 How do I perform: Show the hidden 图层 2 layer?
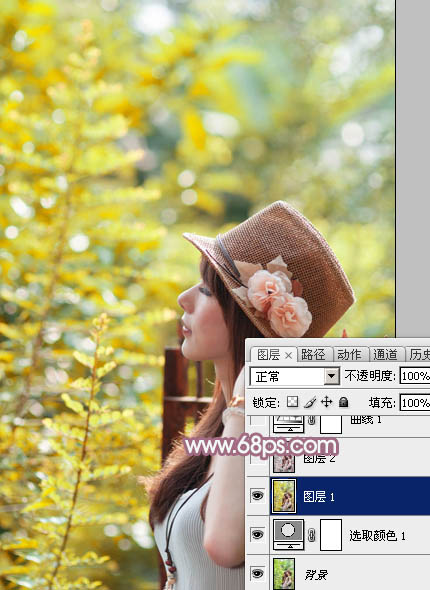tap(257, 457)
